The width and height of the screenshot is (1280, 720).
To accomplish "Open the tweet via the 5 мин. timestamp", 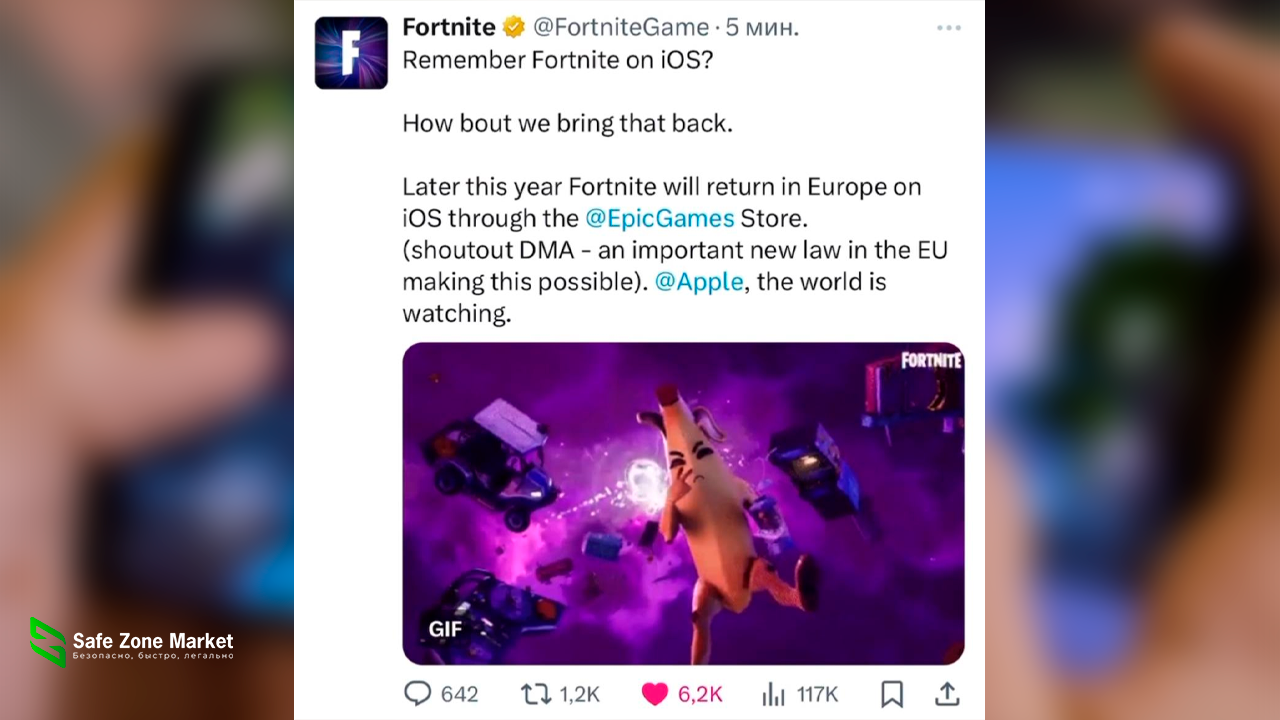I will [762, 28].
